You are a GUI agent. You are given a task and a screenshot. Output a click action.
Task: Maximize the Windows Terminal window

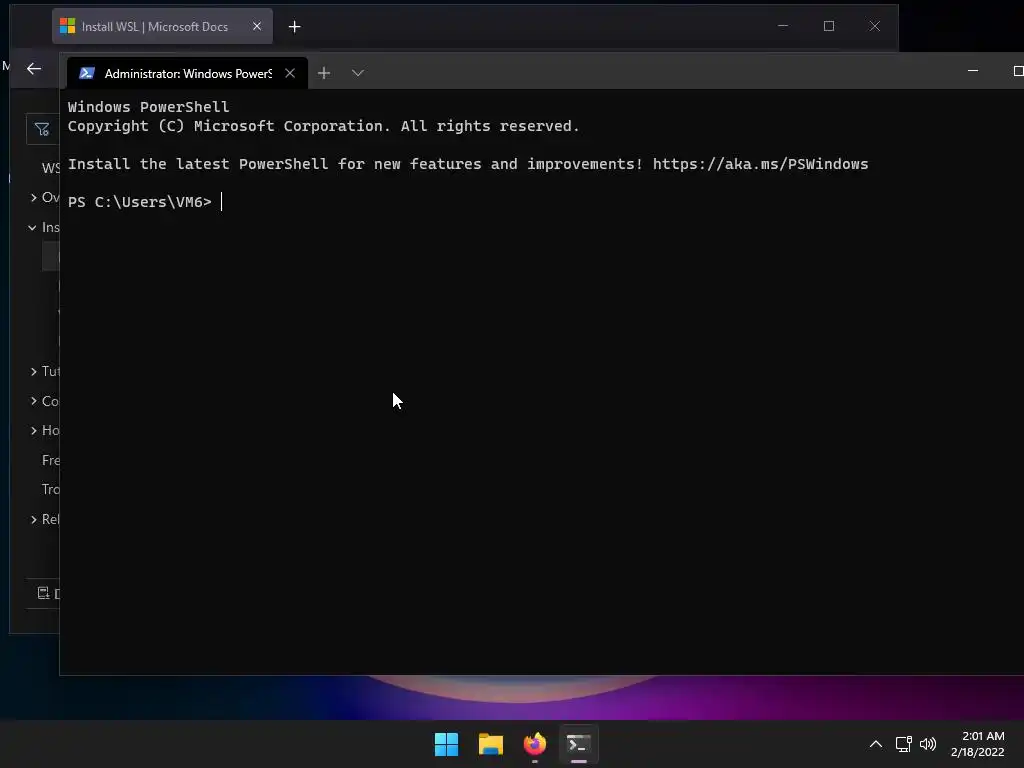[1017, 71]
